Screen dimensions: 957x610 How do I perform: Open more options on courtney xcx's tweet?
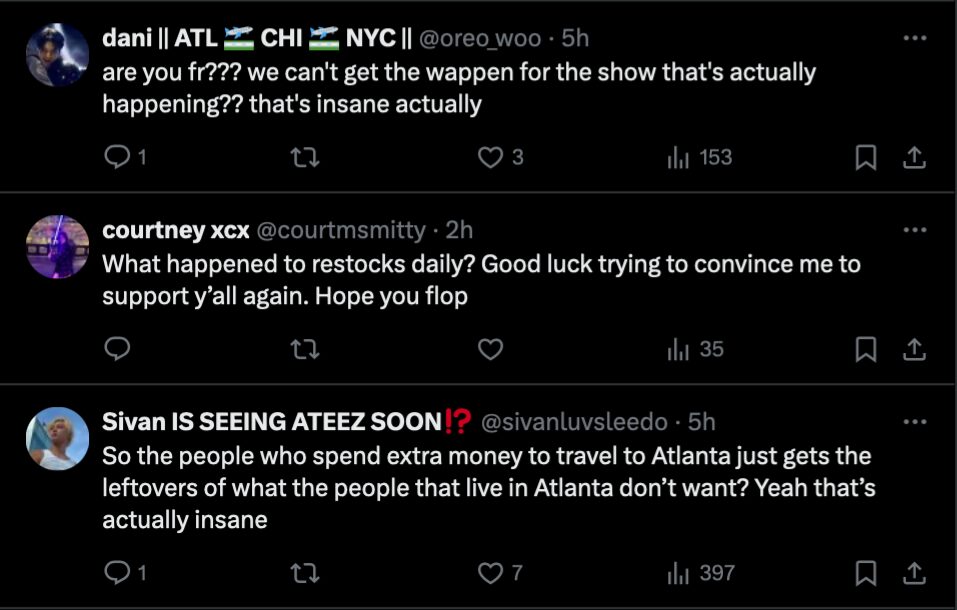[914, 230]
